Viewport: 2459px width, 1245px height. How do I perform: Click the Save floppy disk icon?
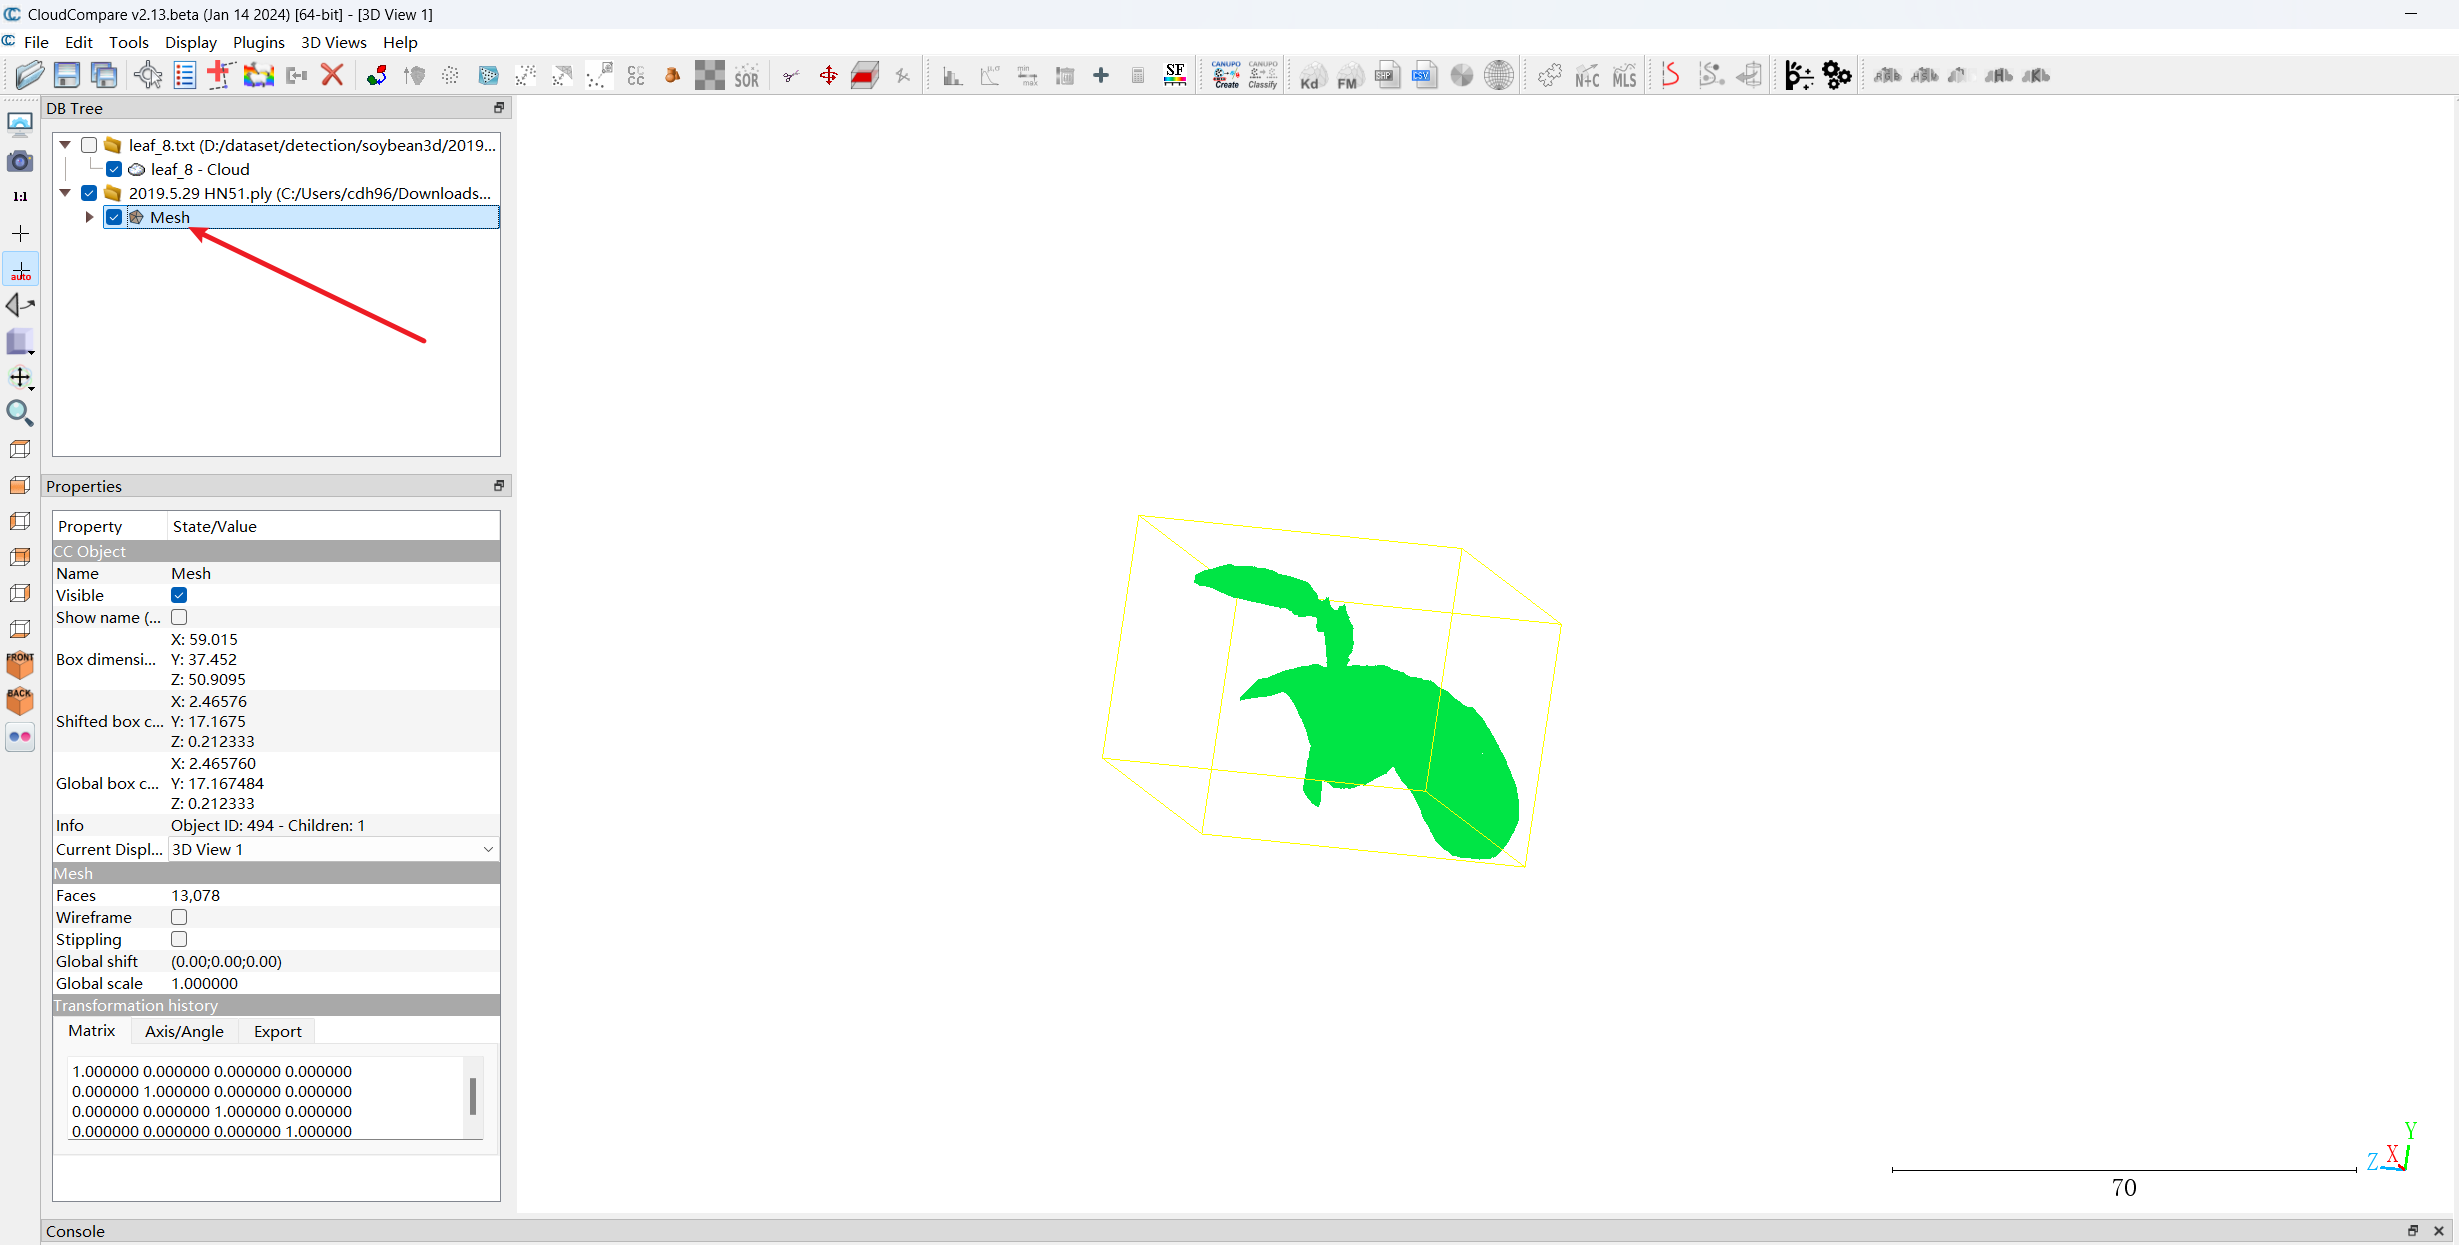[x=67, y=75]
